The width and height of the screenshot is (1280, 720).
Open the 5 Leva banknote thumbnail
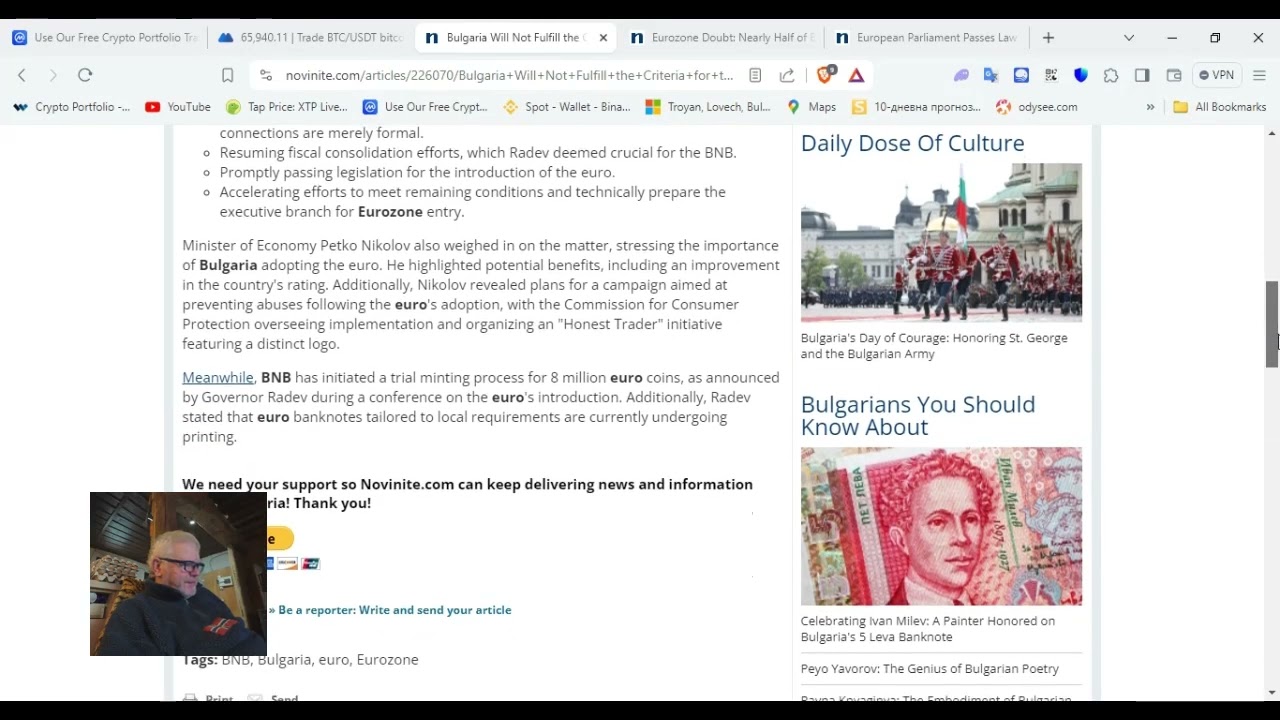(x=941, y=526)
